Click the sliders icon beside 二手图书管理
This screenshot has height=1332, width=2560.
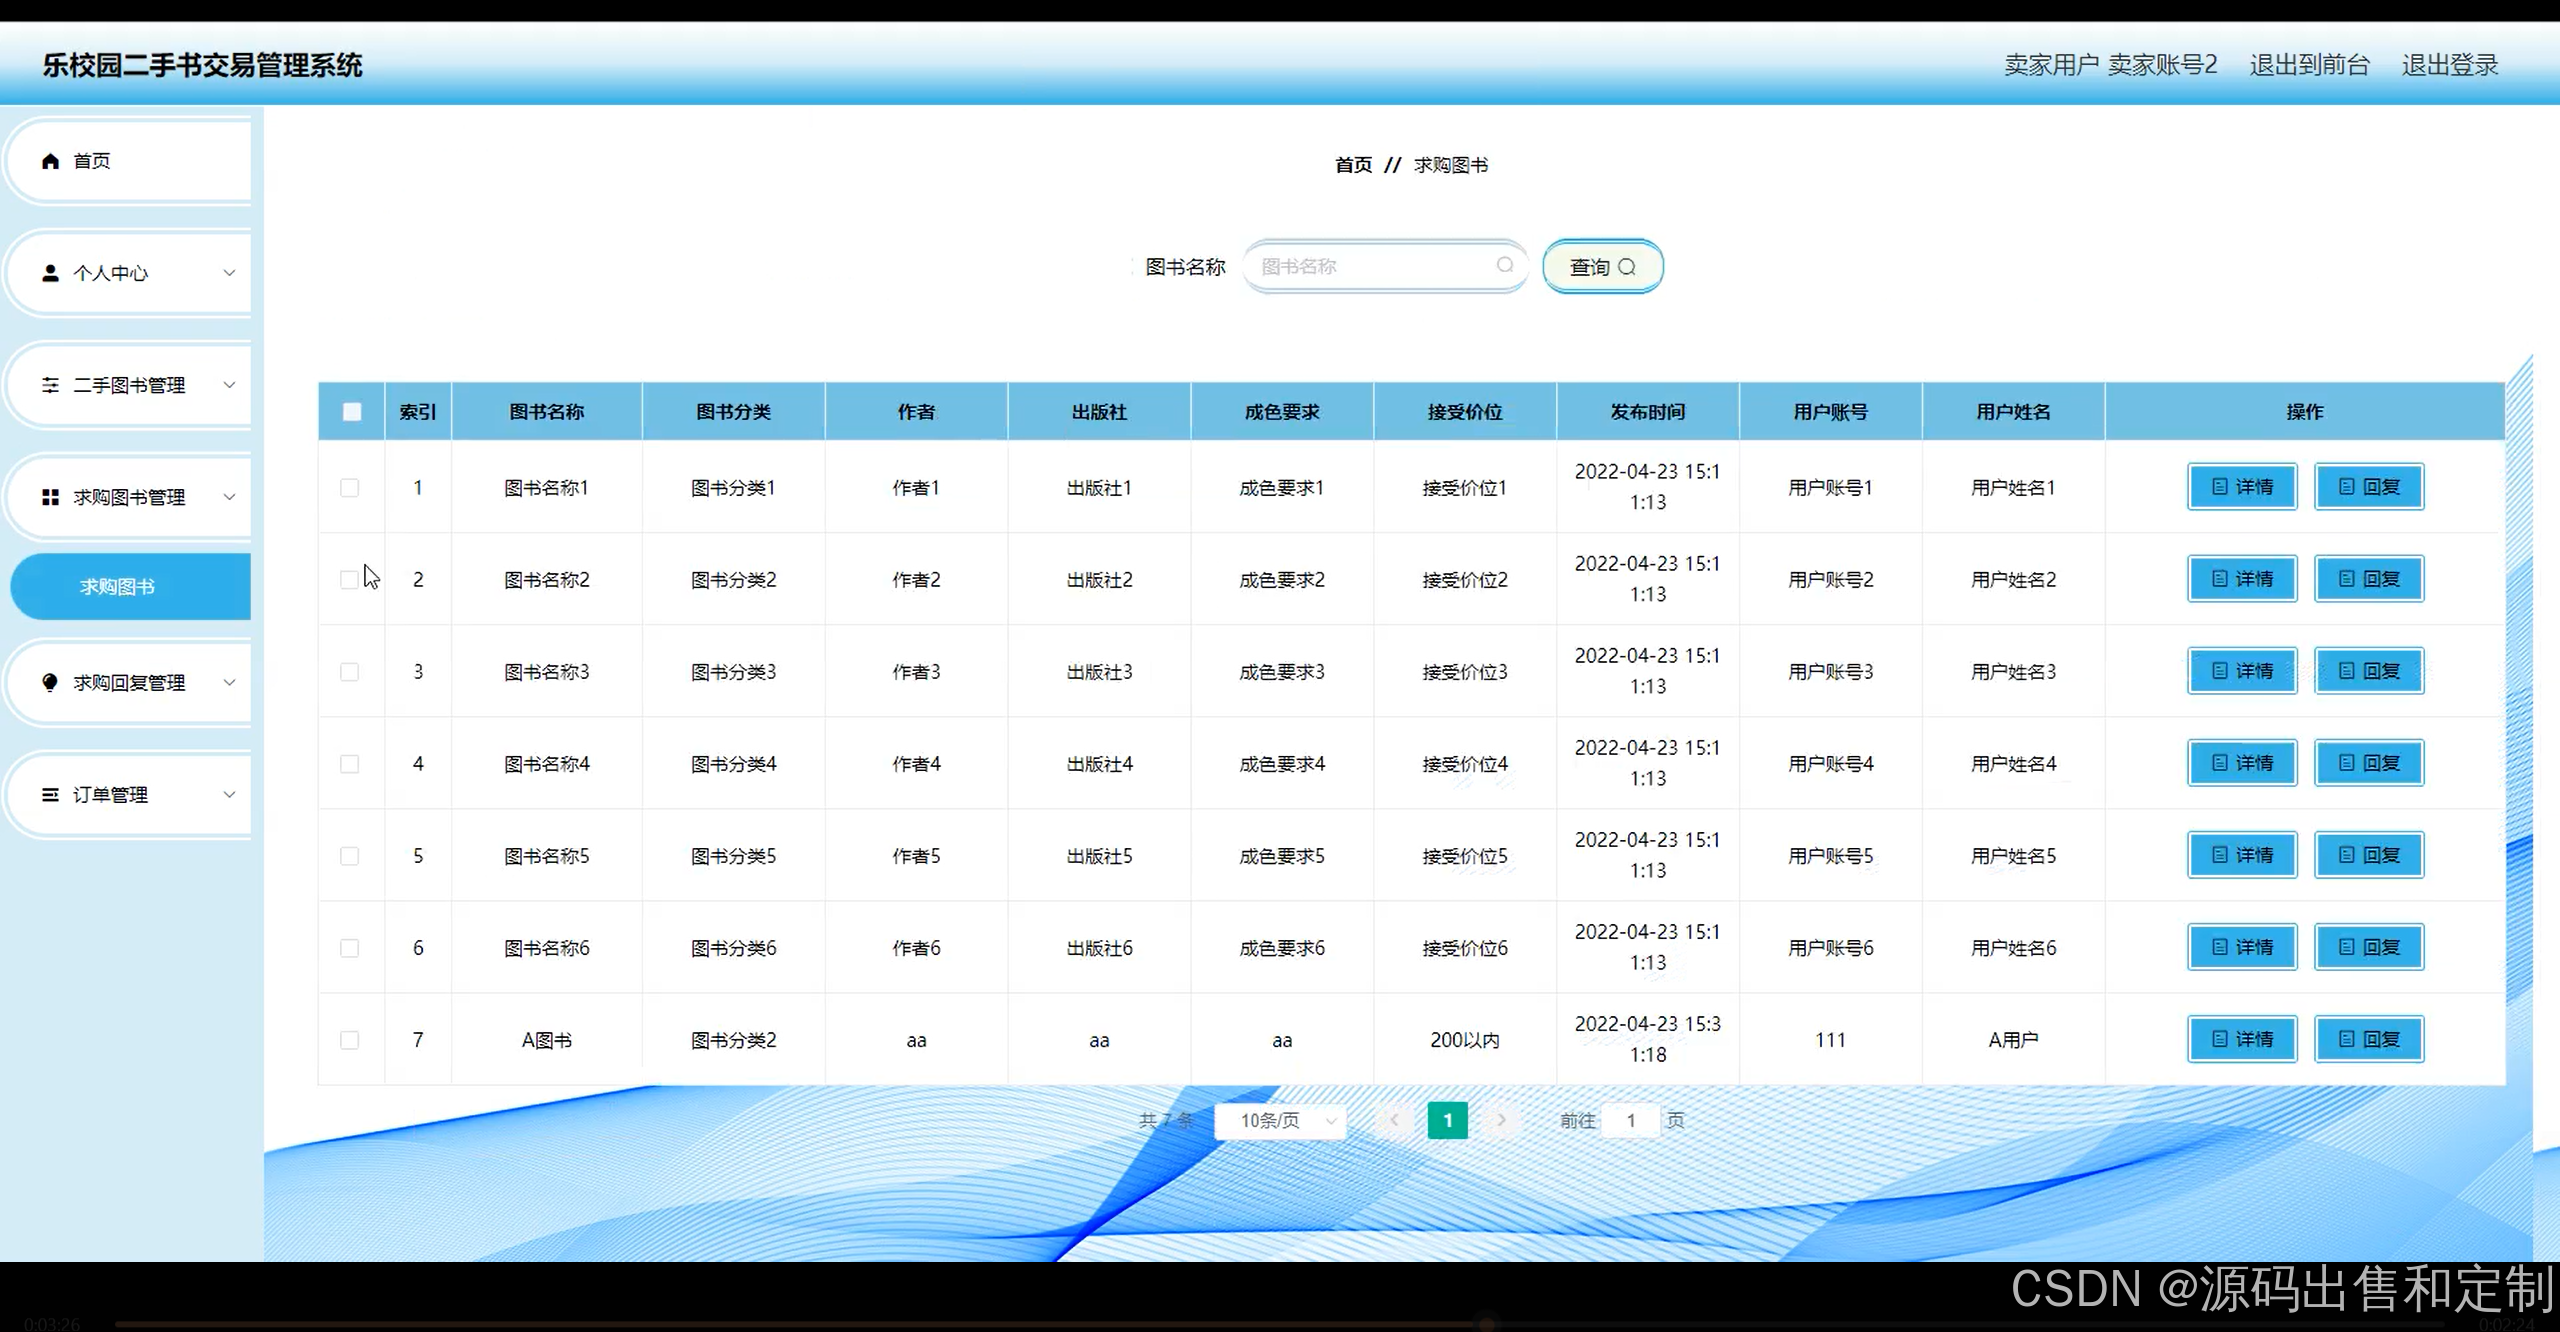click(50, 385)
